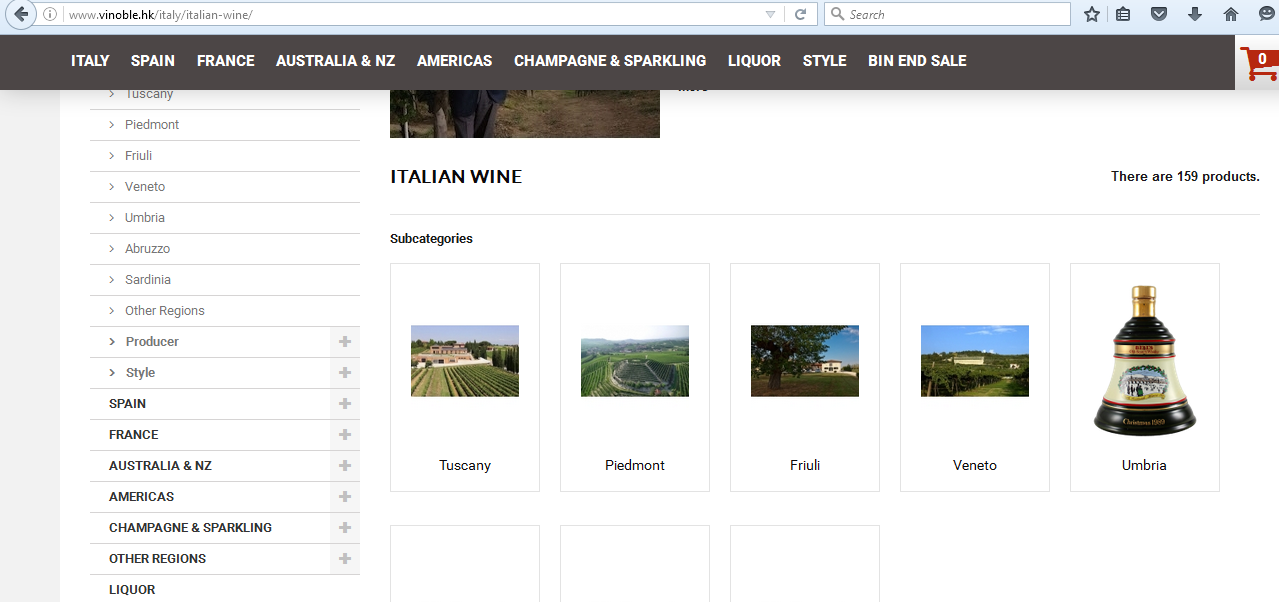Viewport: 1279px width, 602px height.
Task: Open ITALY in top navigation
Action: click(x=90, y=61)
